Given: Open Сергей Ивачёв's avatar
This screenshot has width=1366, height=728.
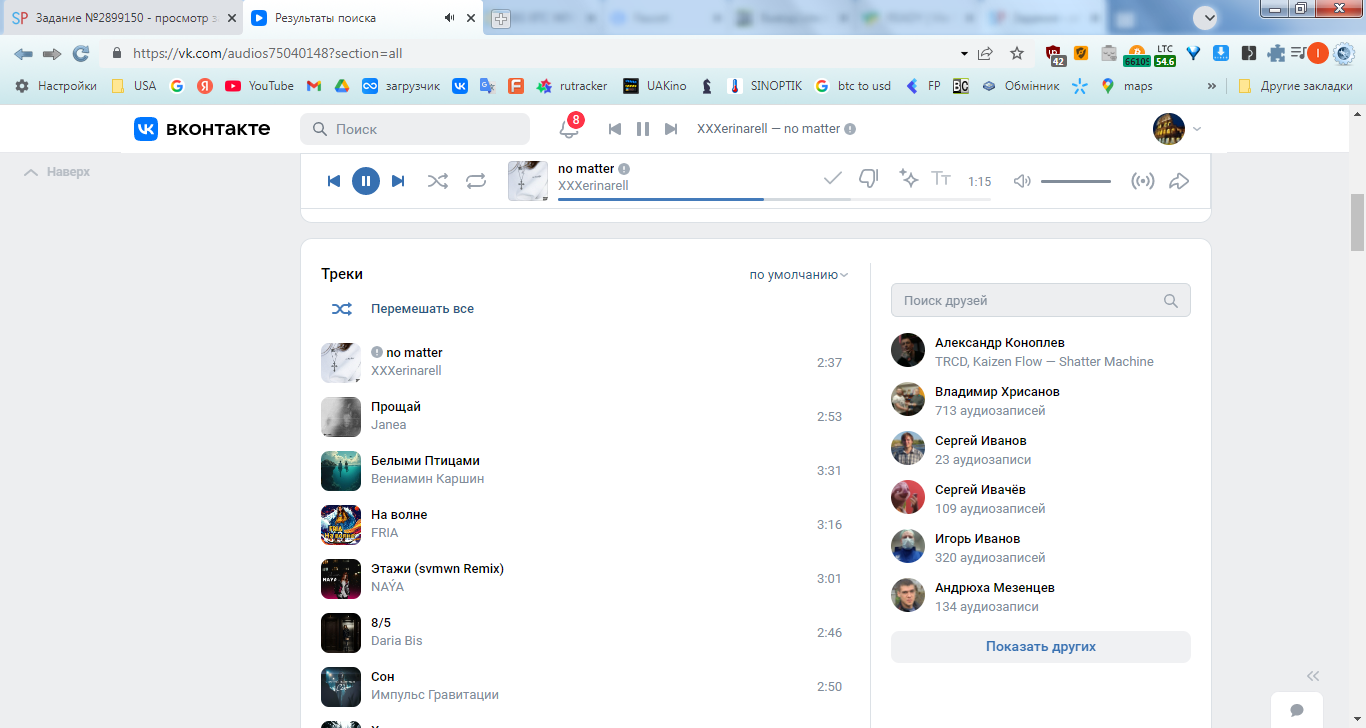Looking at the screenshot, I should 908,497.
